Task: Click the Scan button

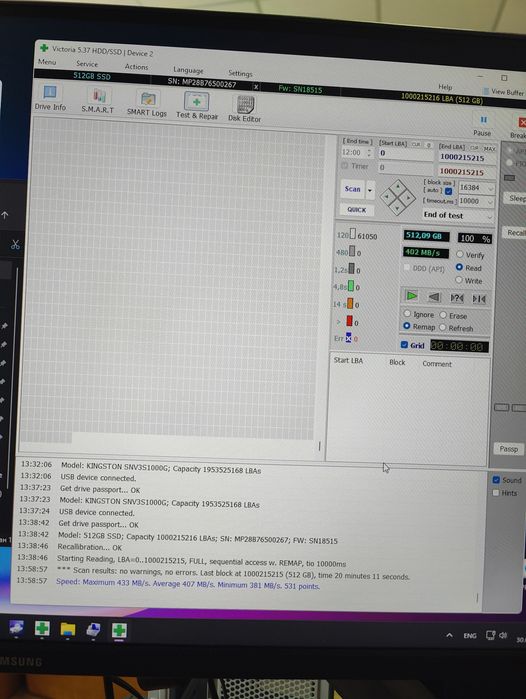Action: [x=353, y=189]
